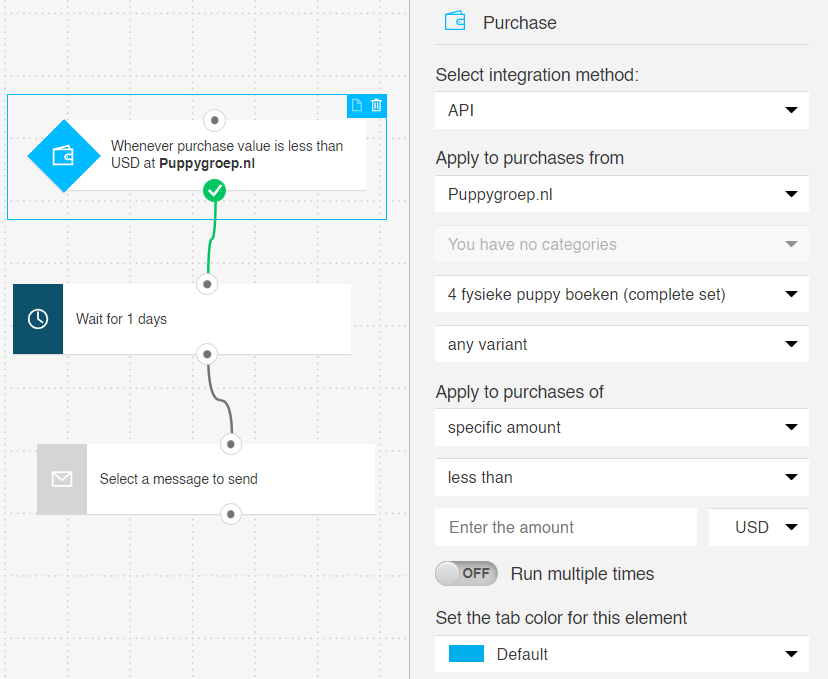Viewport: 828px width, 679px height.
Task: Open the integration method API dropdown
Action: pyautogui.click(x=622, y=110)
